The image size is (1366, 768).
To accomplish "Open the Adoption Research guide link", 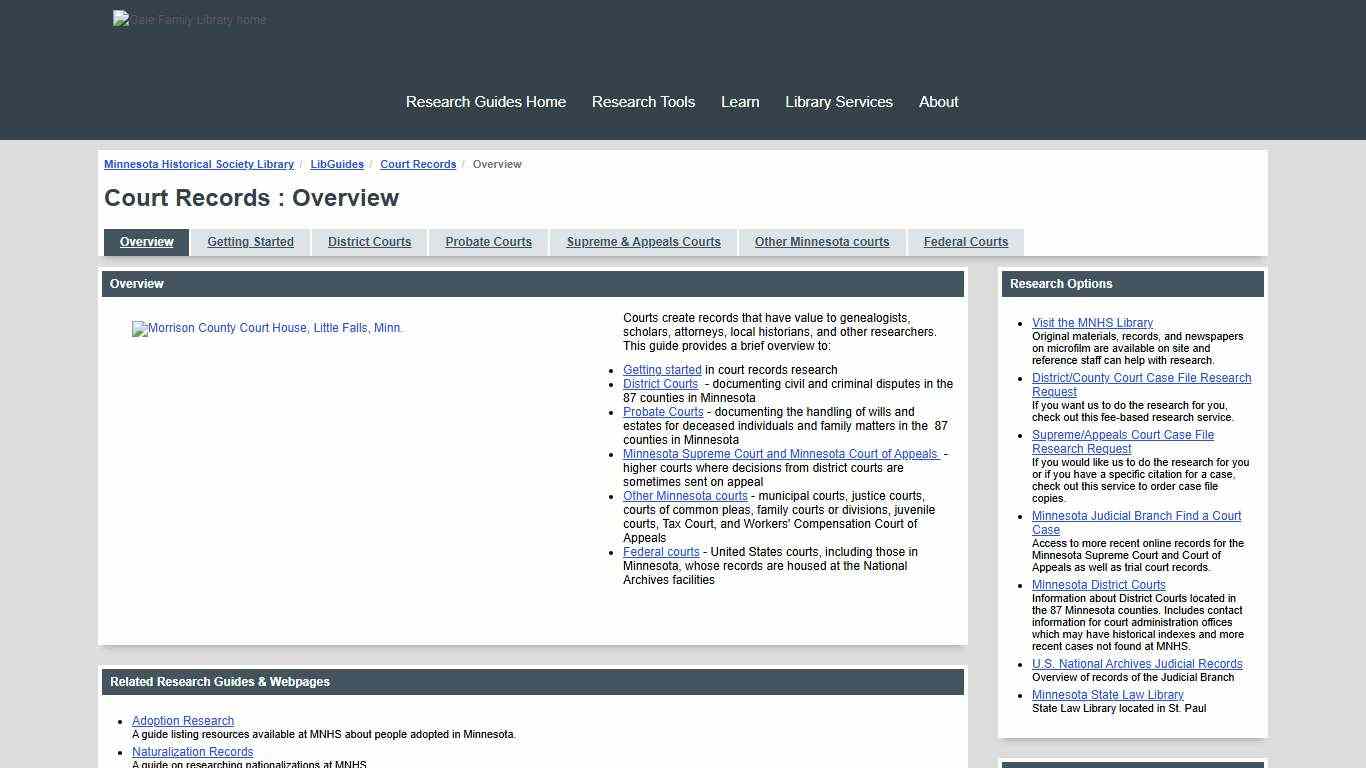I will point(183,720).
